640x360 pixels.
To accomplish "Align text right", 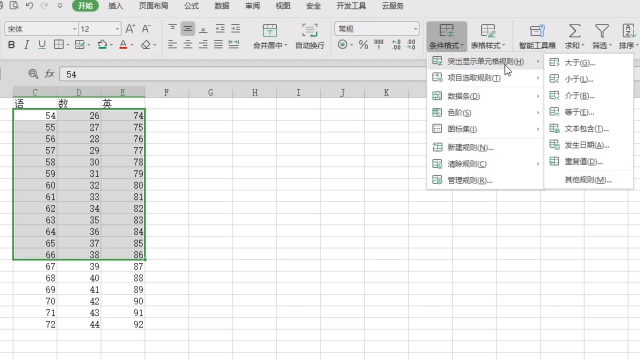I will point(203,44).
